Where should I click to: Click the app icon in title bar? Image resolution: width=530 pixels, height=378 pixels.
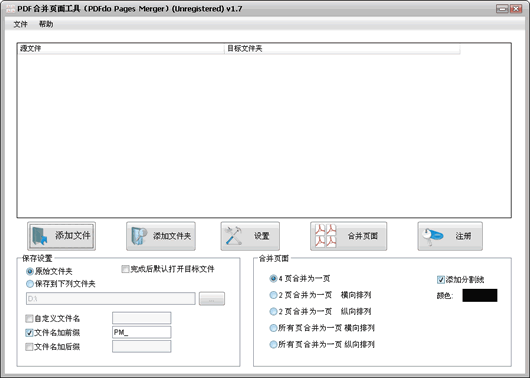tap(10, 9)
